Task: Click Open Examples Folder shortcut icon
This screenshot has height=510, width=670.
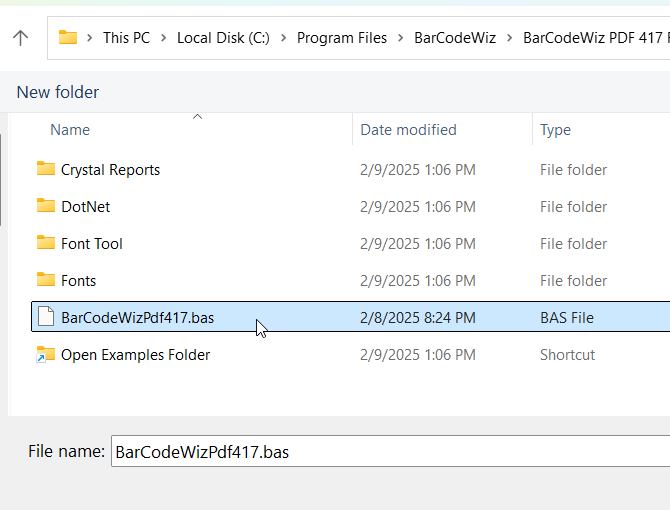Action: click(46, 354)
